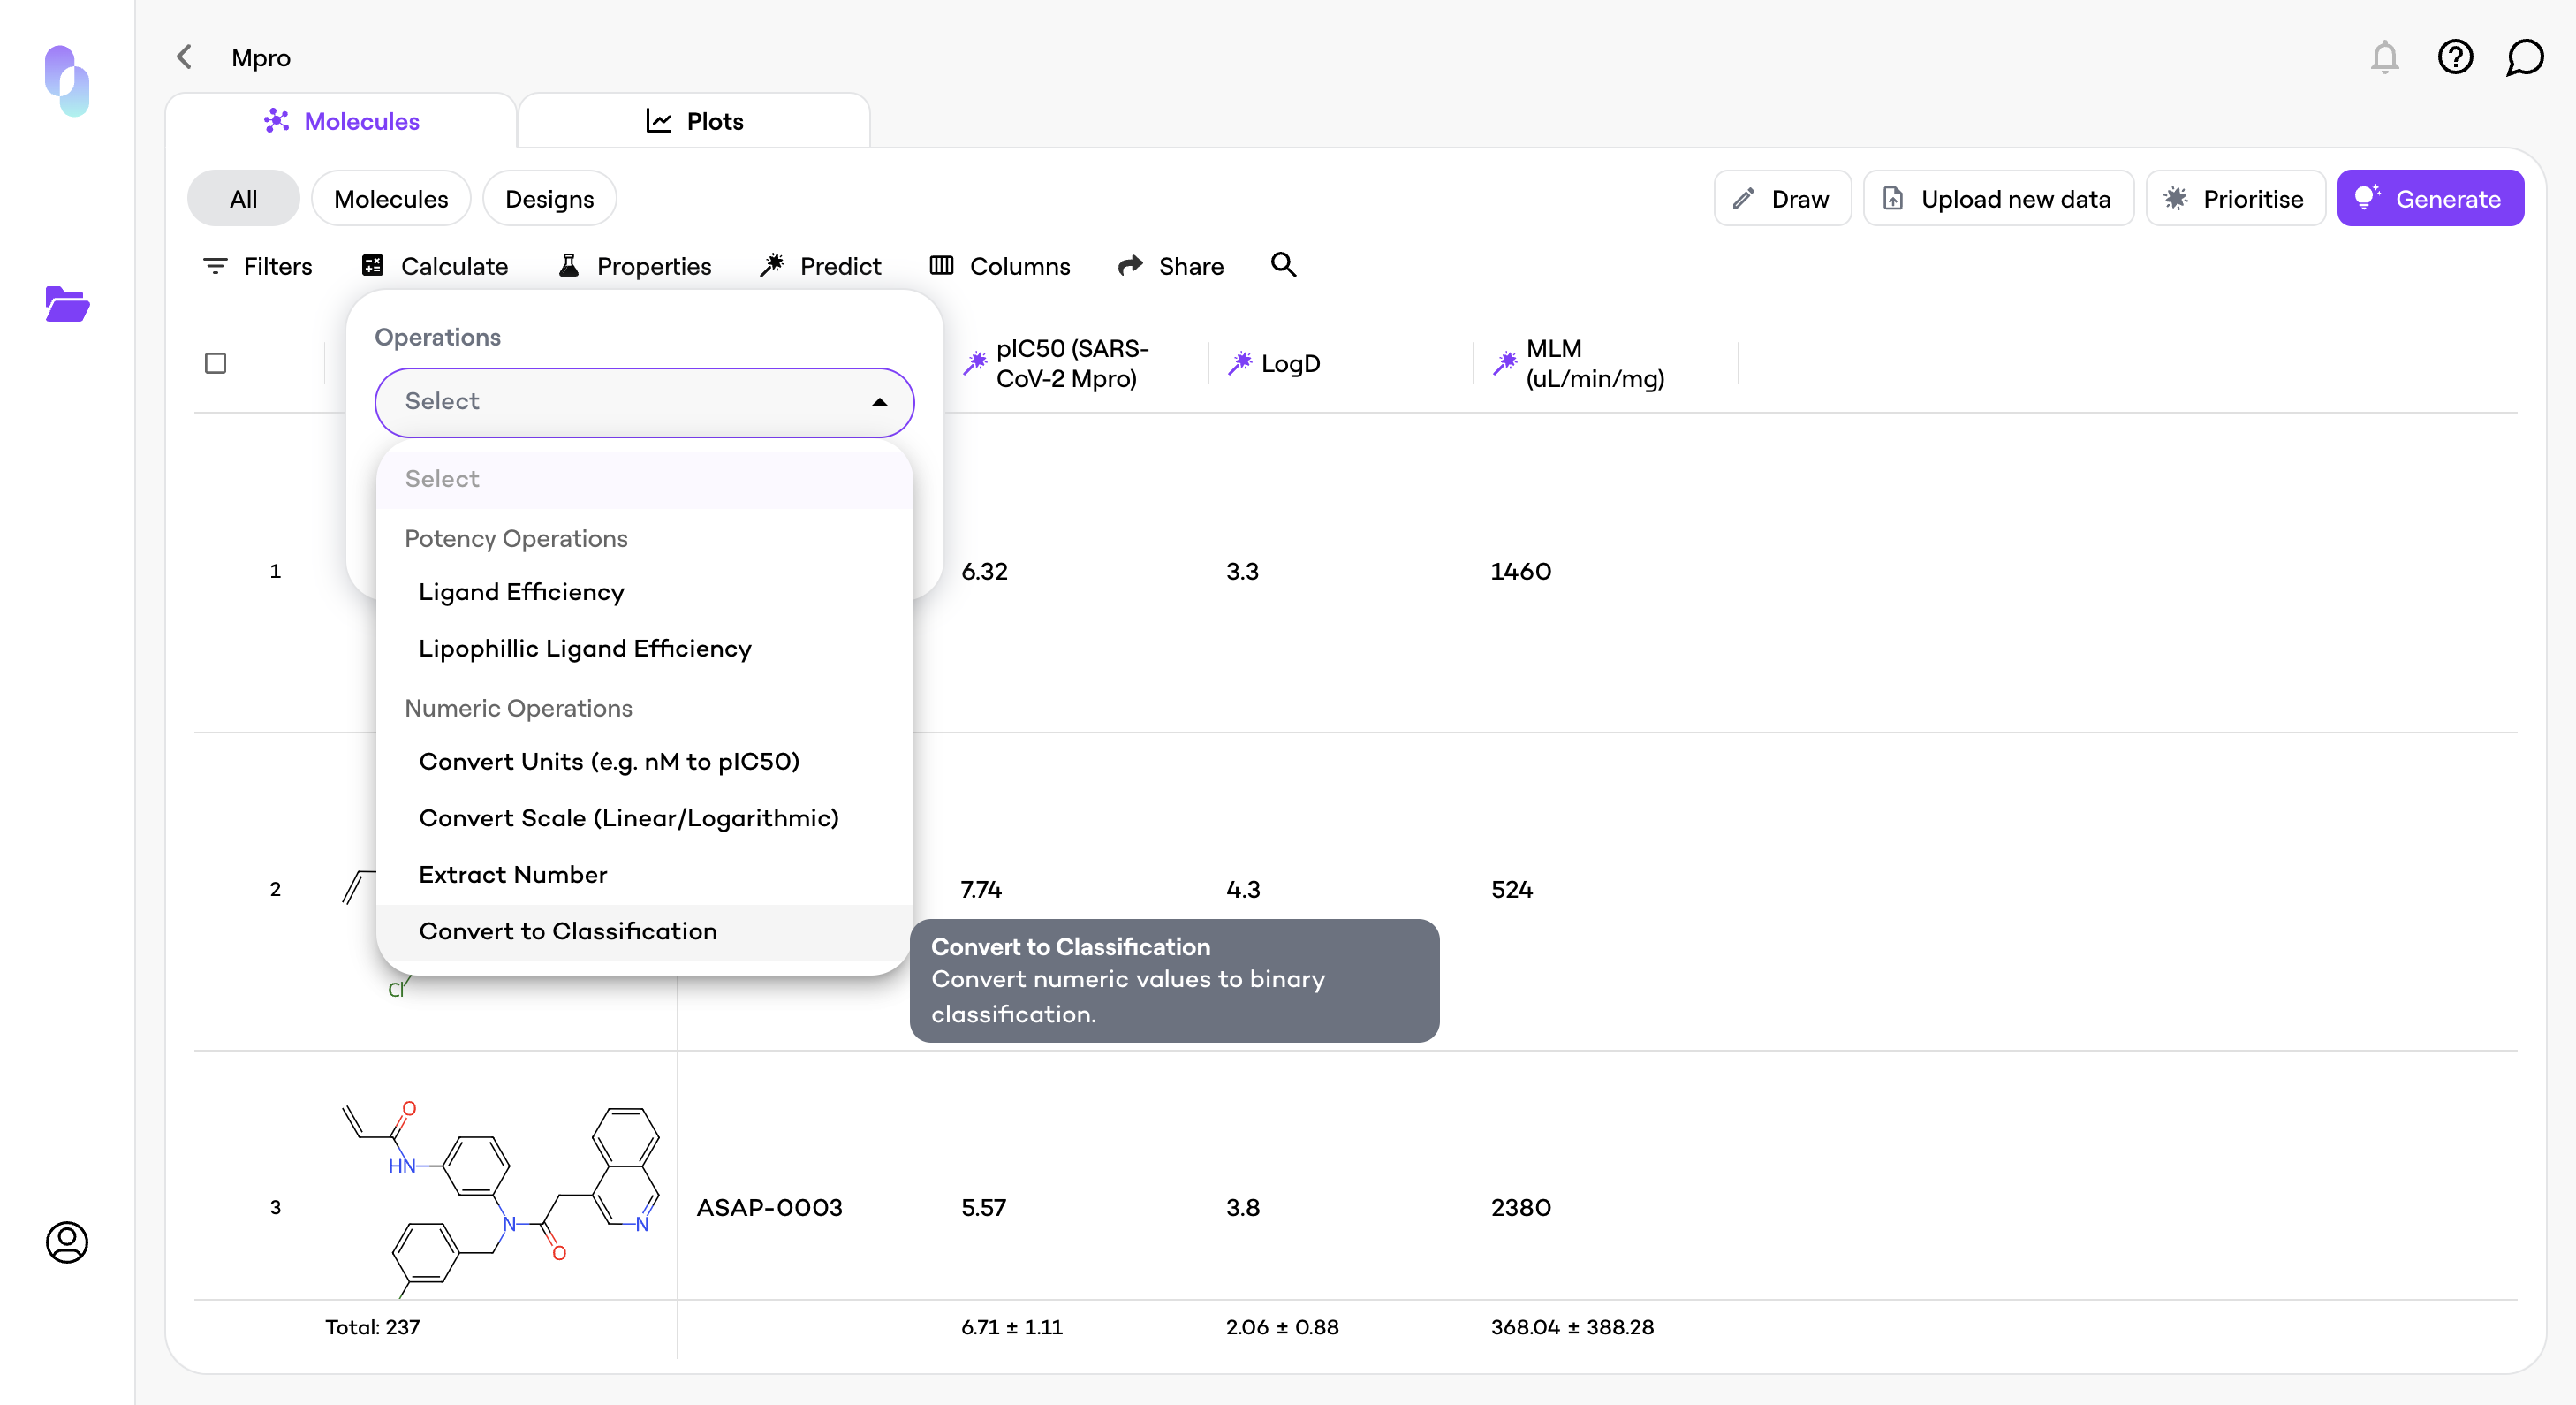
Task: Collapse the Operations Select dropdown
Action: coord(879,402)
